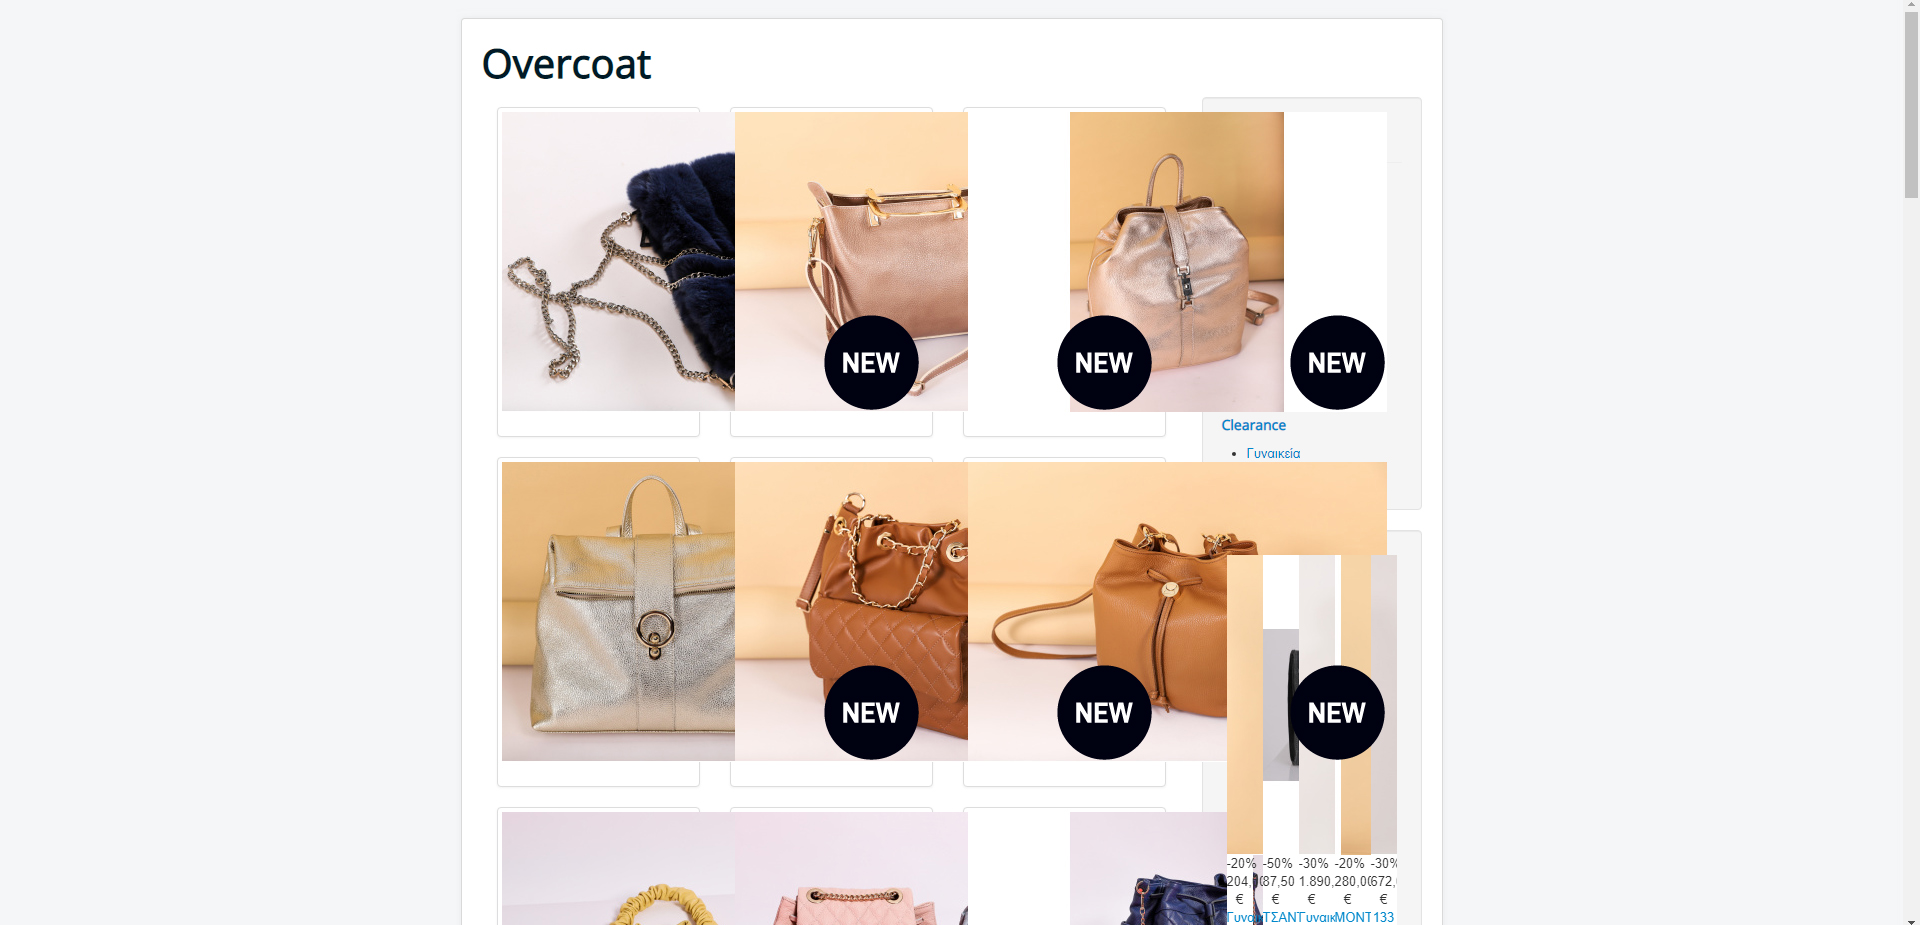This screenshot has height=925, width=1920.
Task: Click NEW badge on brown quilted bag
Action: pos(871,713)
